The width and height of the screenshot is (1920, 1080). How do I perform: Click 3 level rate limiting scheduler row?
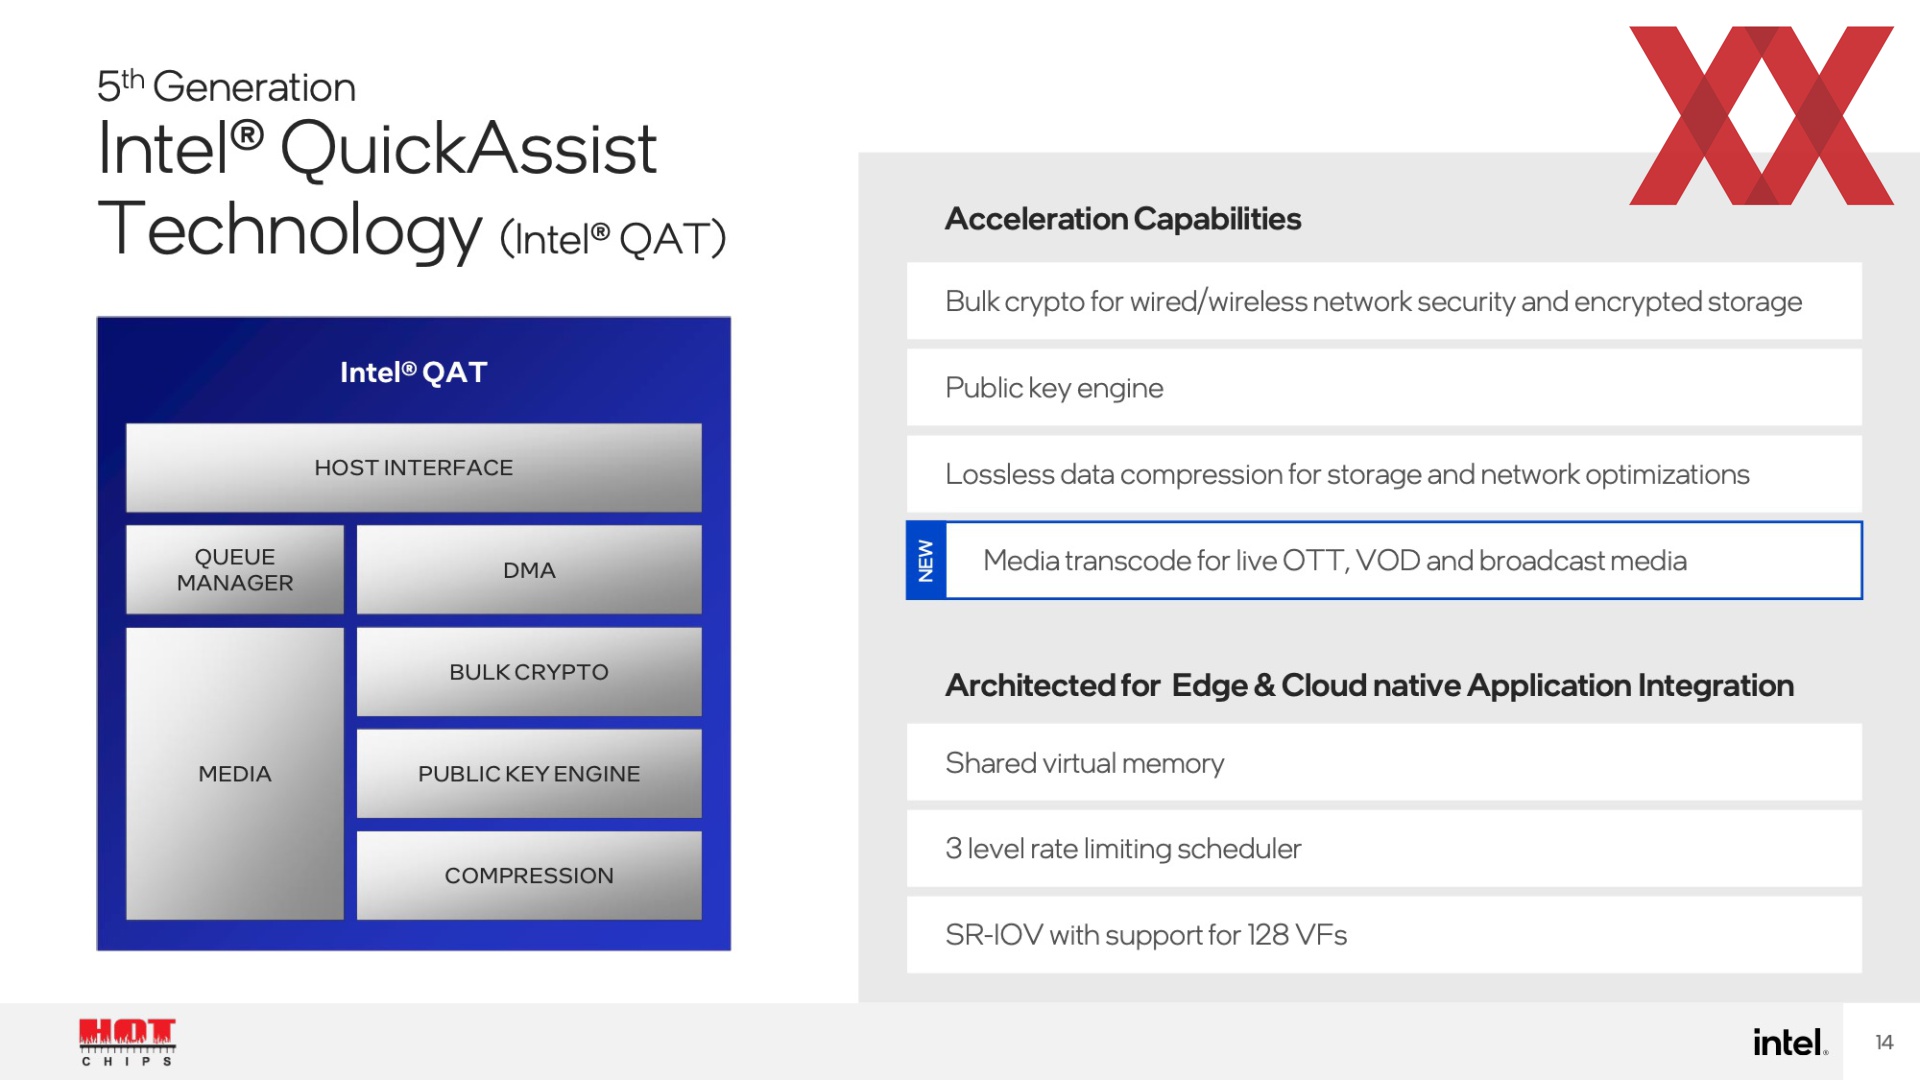[1384, 848]
